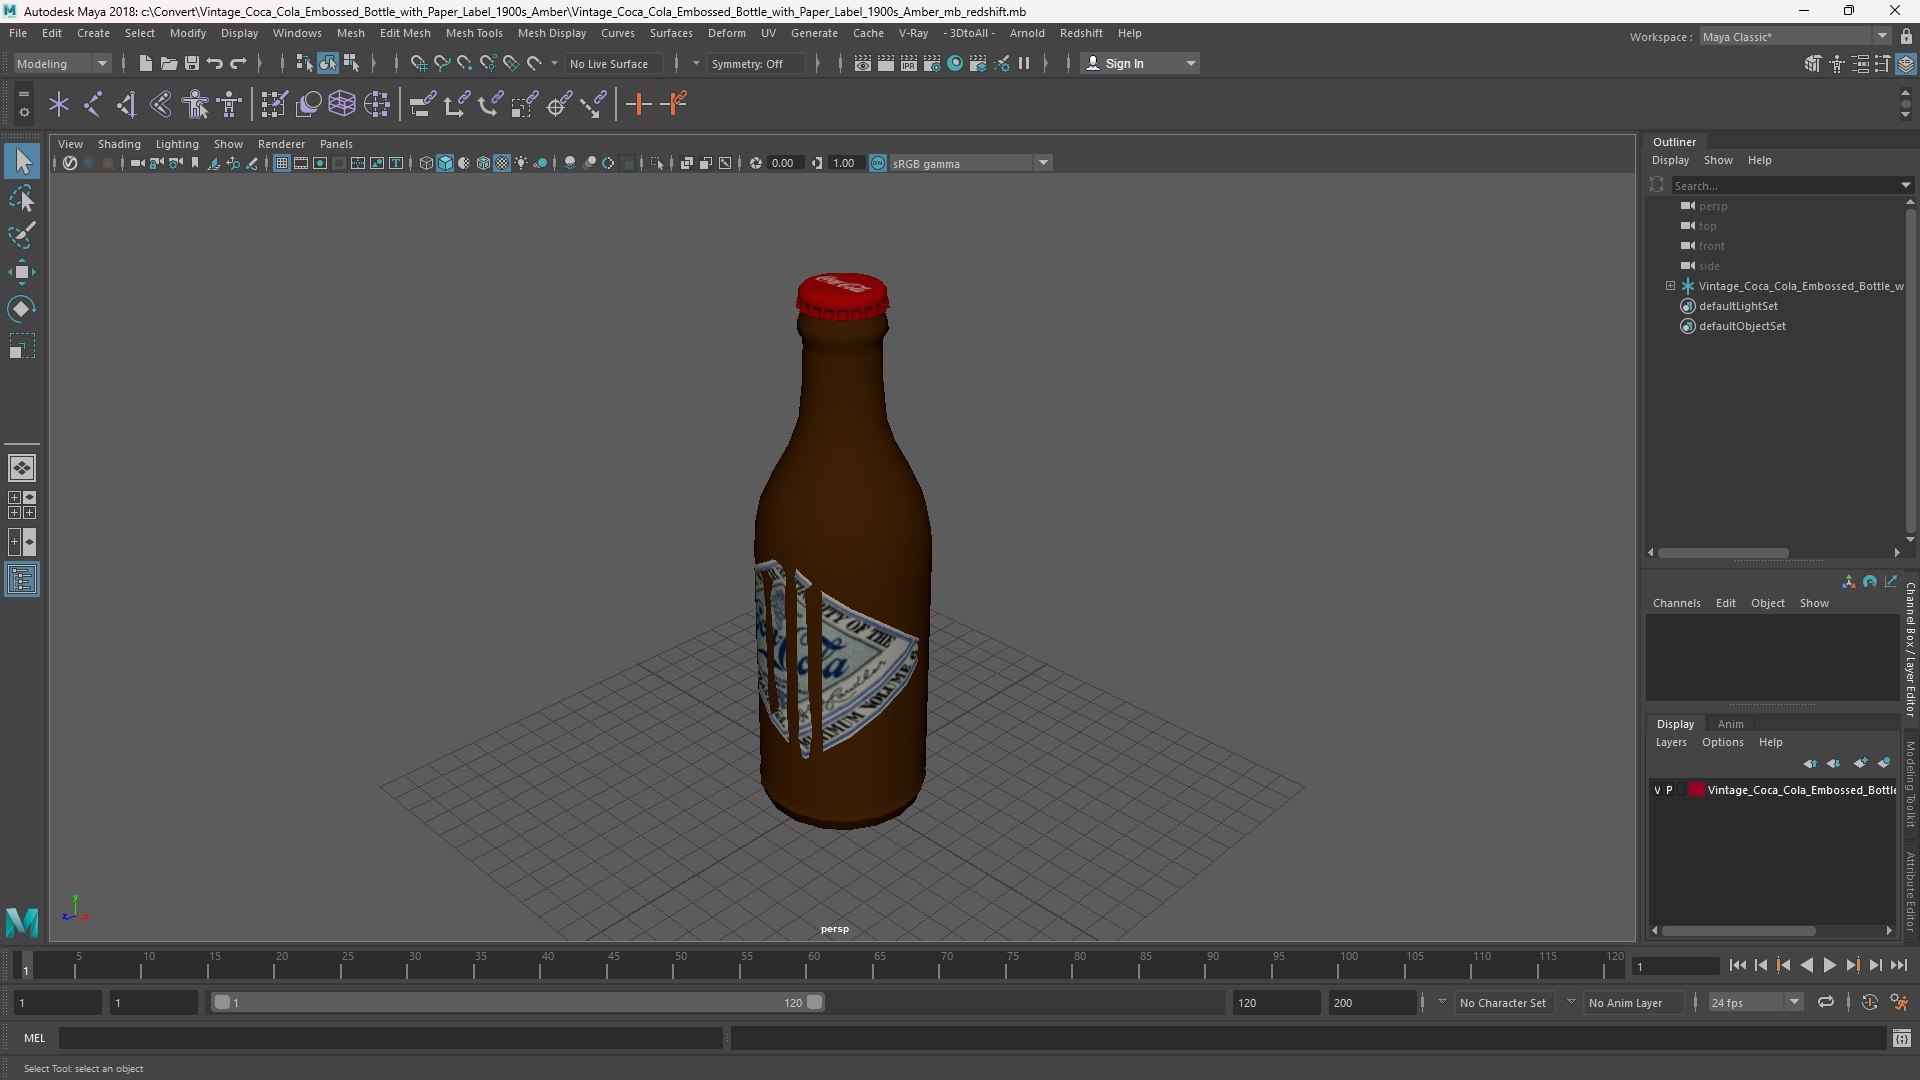This screenshot has width=1920, height=1080.
Task: Select the arrow Select tool in toolbox
Action: coord(22,161)
